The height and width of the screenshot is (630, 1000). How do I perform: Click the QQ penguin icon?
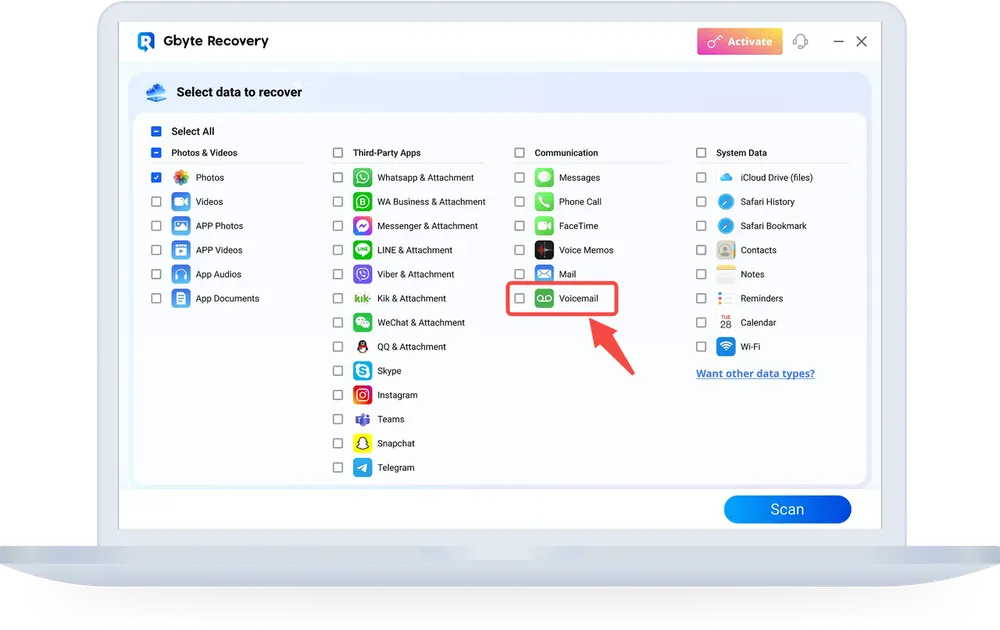coord(362,347)
